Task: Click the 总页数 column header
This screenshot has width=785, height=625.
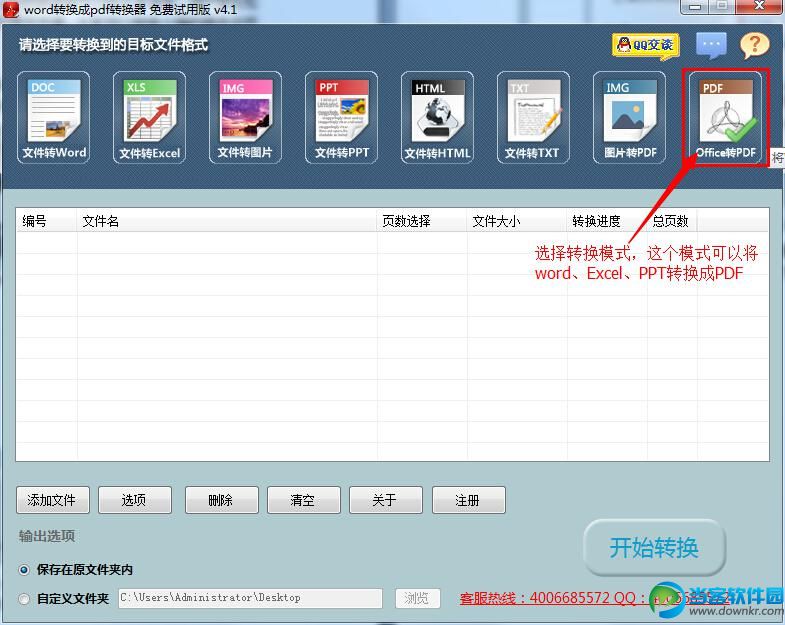Action: [672, 221]
